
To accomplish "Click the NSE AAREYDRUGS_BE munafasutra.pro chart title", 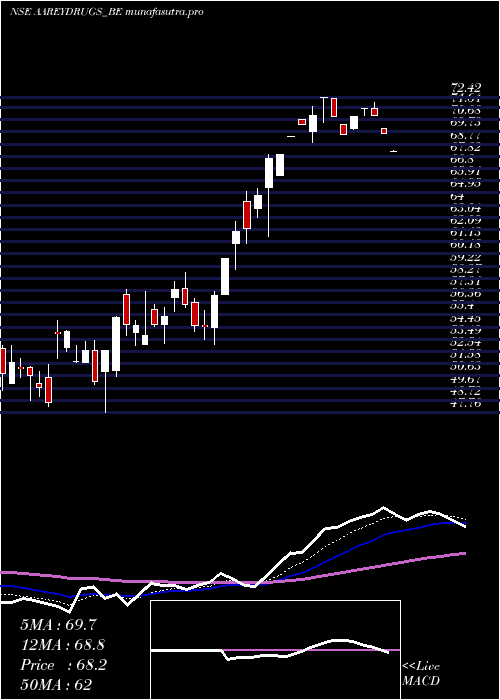I will [107, 12].
